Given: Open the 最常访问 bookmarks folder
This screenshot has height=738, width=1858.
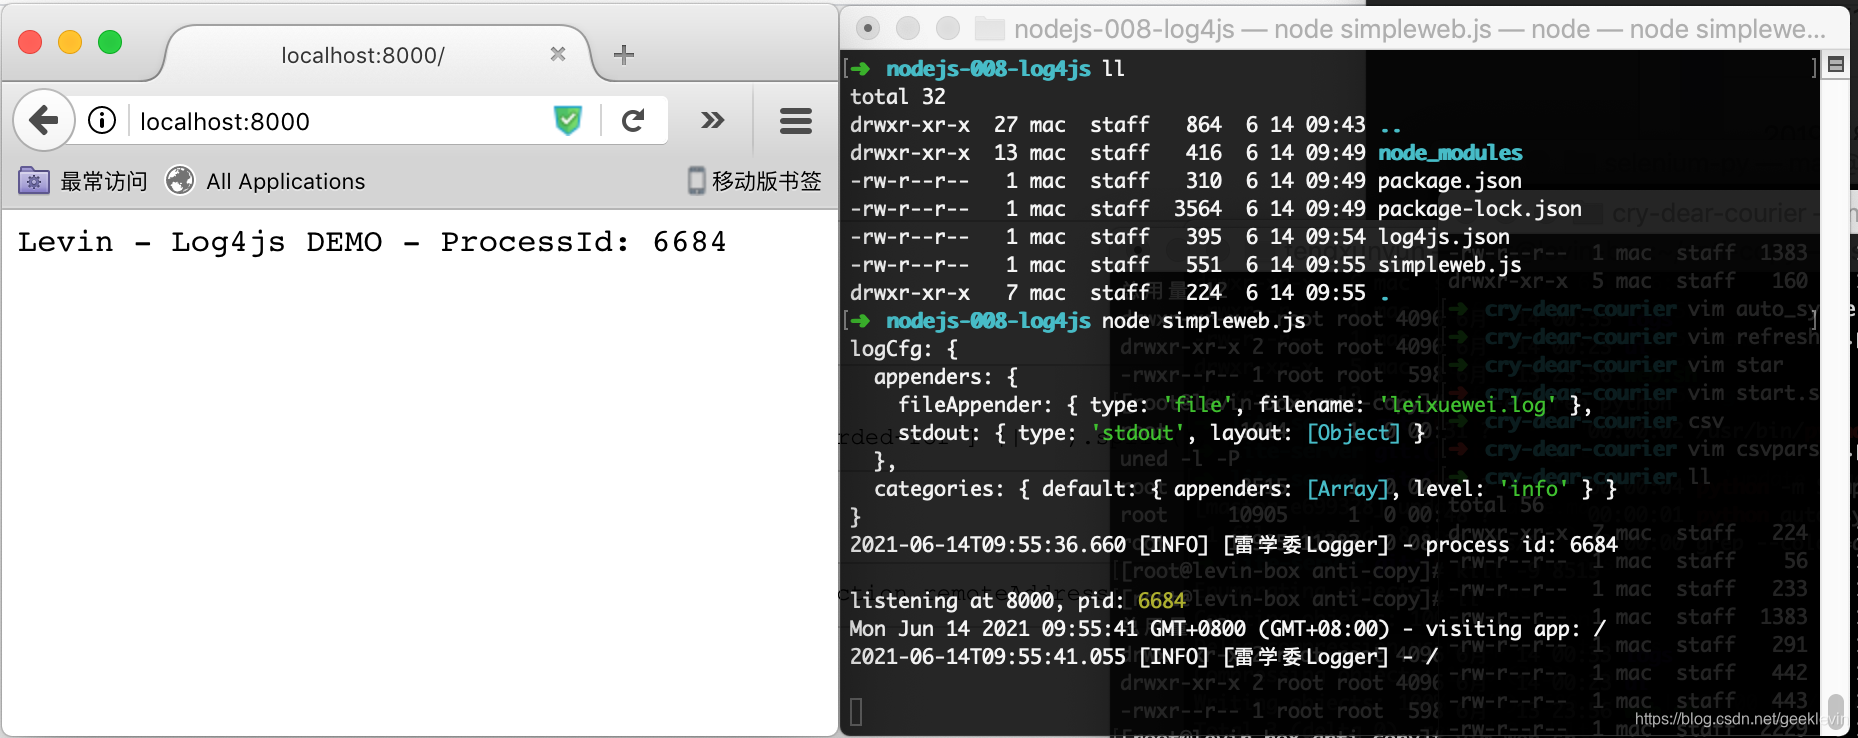Looking at the screenshot, I should [83, 181].
